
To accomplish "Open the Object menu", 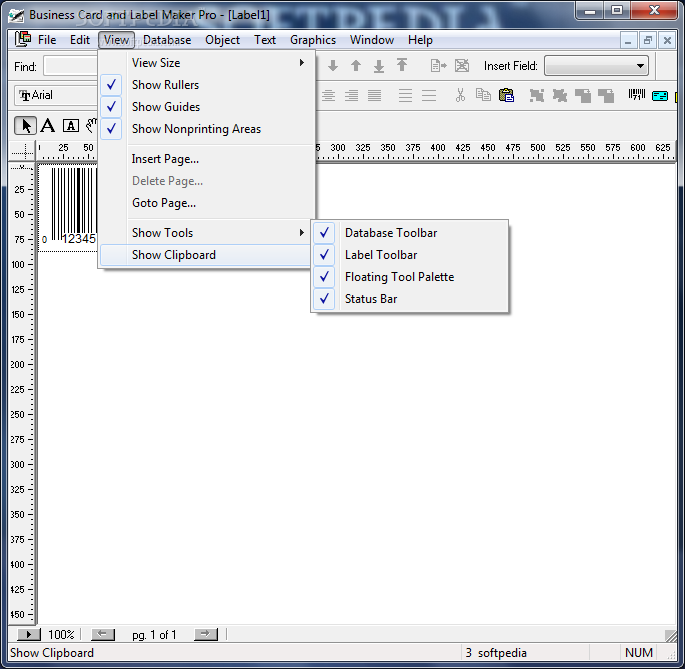I will click(x=222, y=40).
